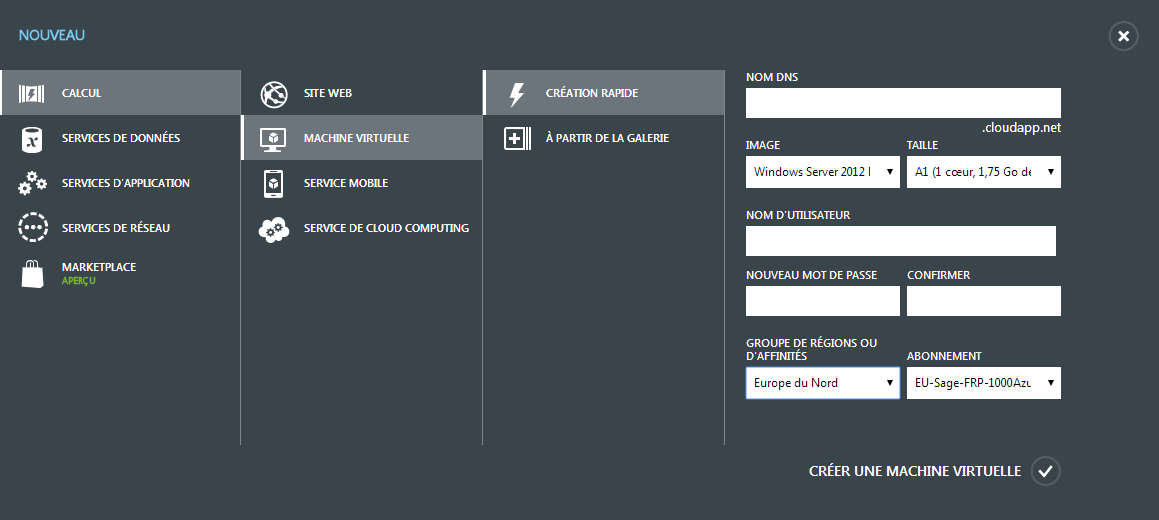The height and width of the screenshot is (520, 1159).
Task: Click the Machine Virtuelle monitor icon
Action: tap(273, 139)
